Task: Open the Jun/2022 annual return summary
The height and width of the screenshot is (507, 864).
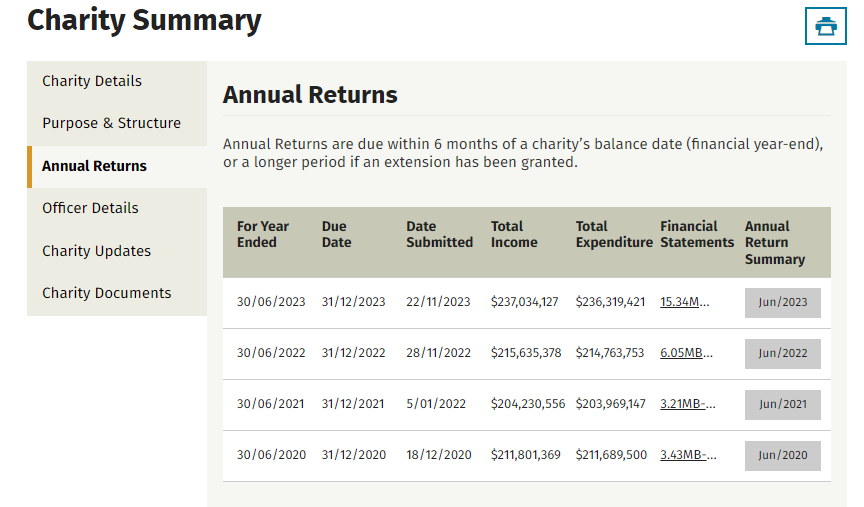Action: (x=782, y=353)
